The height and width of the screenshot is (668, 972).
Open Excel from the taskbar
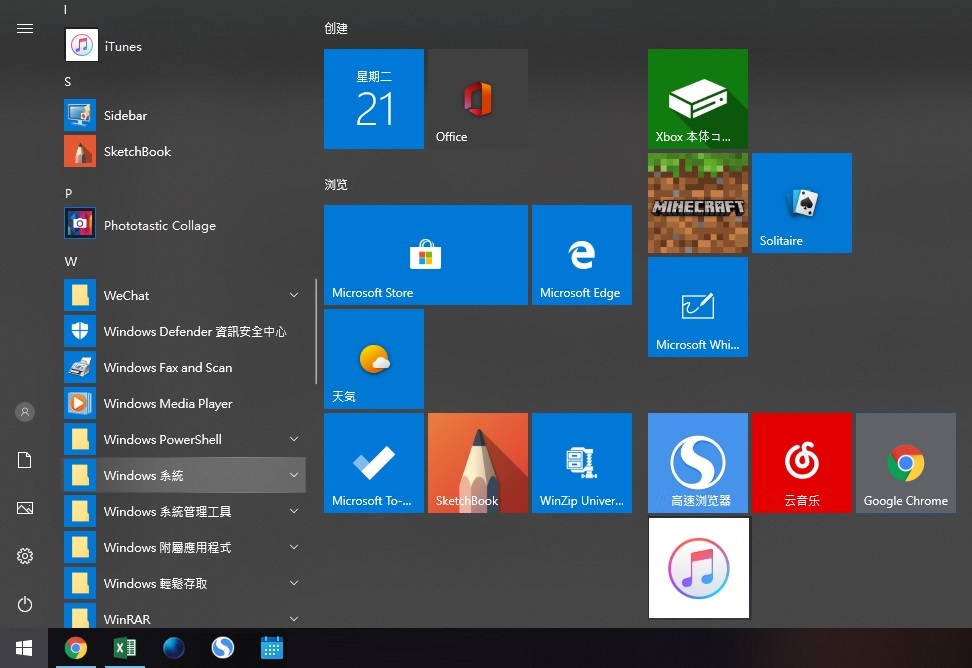coord(124,648)
